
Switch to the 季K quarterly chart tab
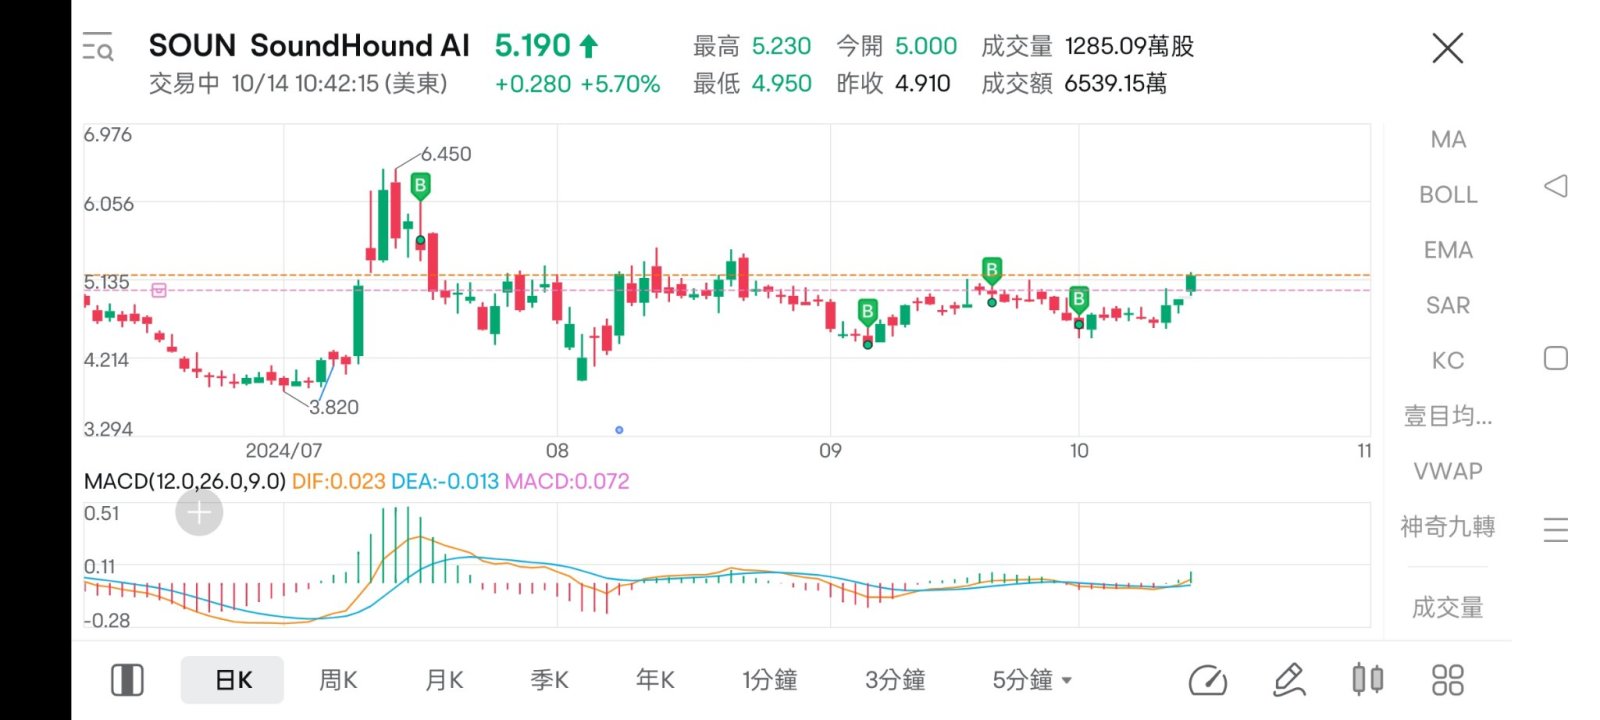click(x=549, y=680)
